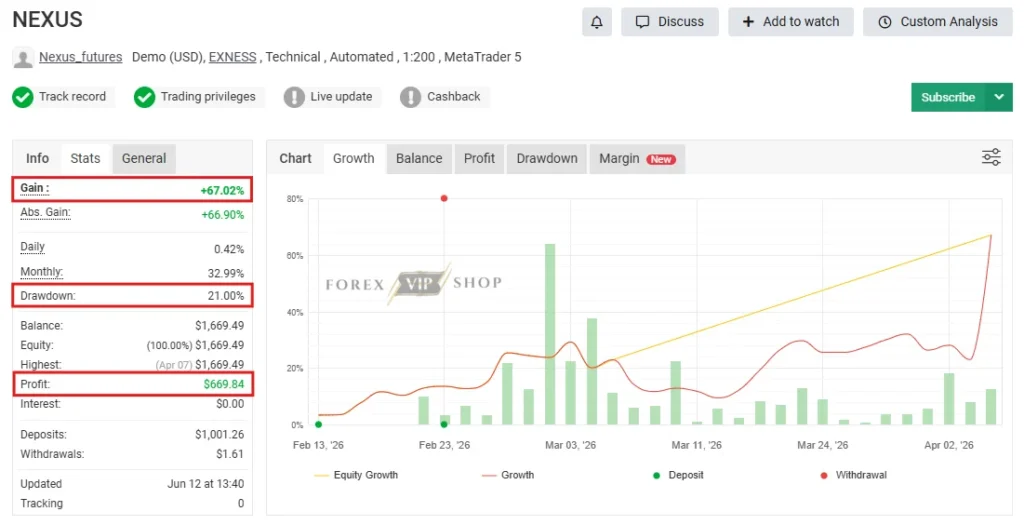Click the 0.42% daily value
1024x525 pixels.
(x=229, y=249)
